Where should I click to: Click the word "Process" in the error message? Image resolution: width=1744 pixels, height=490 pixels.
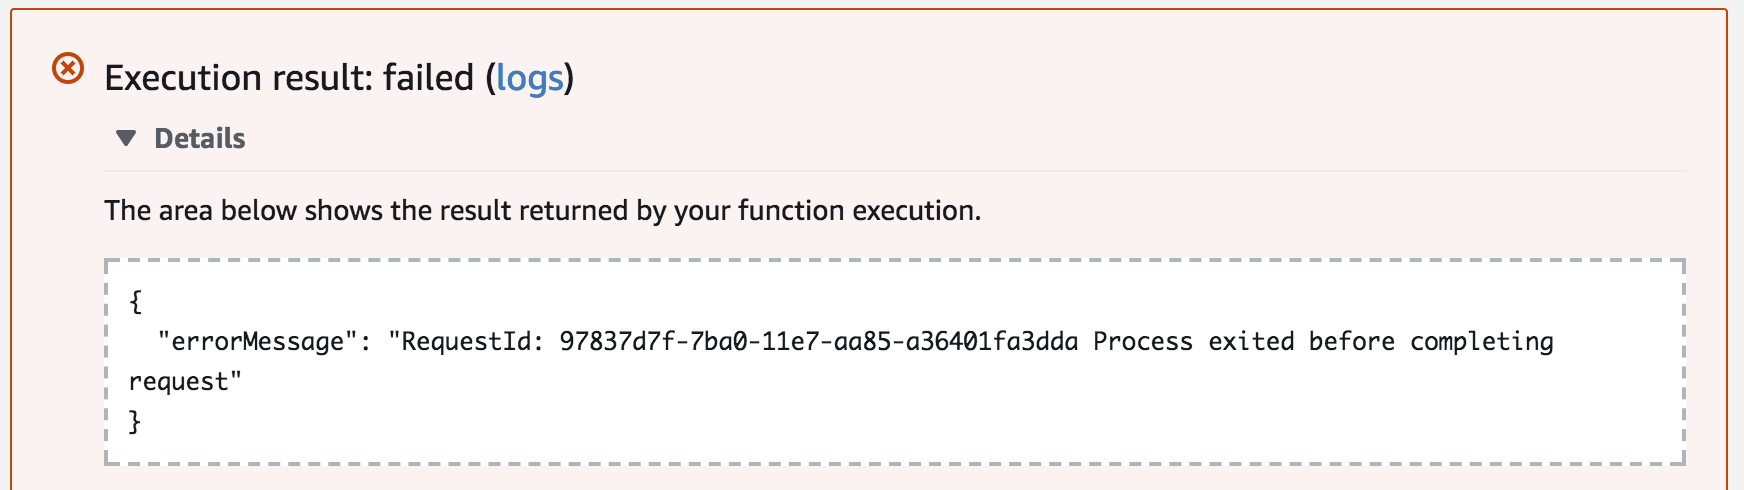(x=1143, y=342)
